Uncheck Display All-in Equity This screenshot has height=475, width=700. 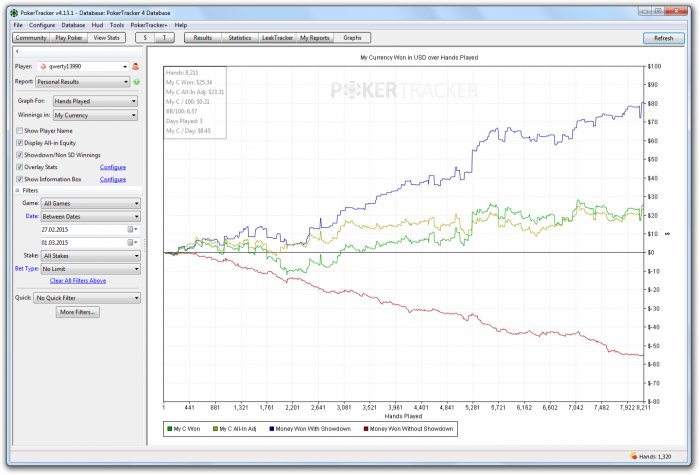(19, 143)
